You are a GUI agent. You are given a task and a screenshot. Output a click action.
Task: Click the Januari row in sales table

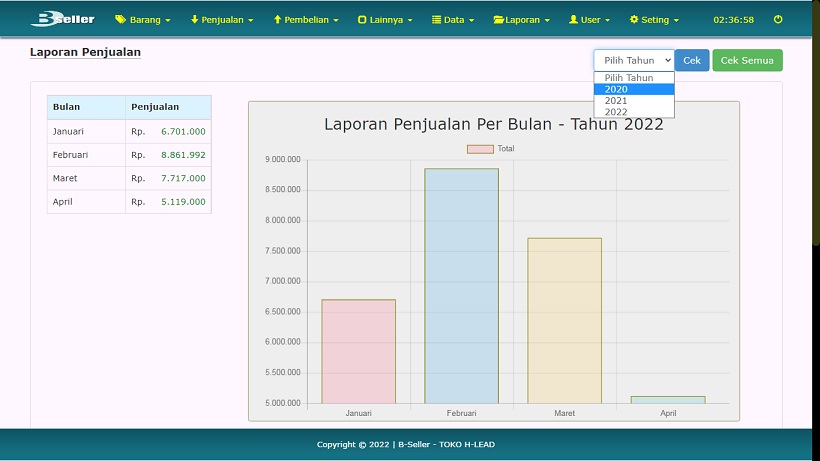click(129, 131)
